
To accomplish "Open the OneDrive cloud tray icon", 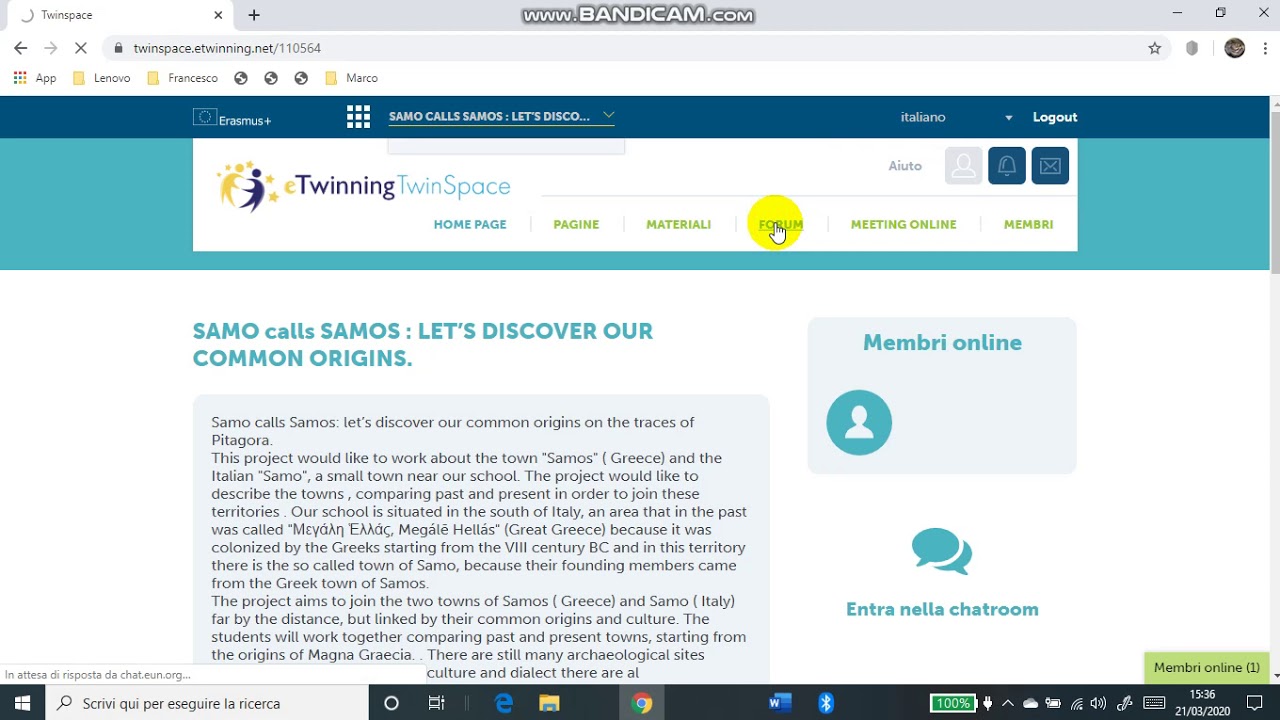I will tap(1030, 703).
